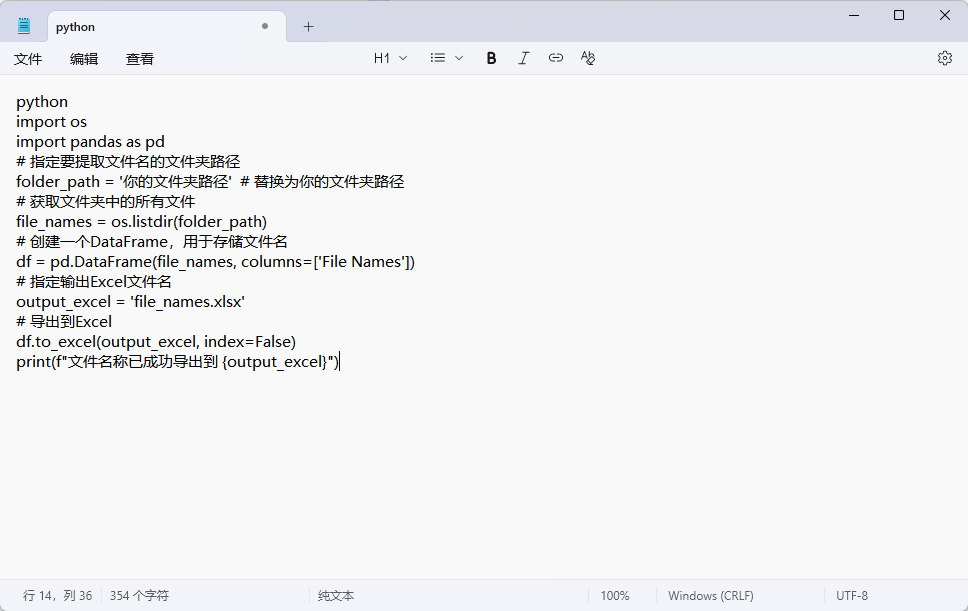Close the Notepad window

coord(945,15)
